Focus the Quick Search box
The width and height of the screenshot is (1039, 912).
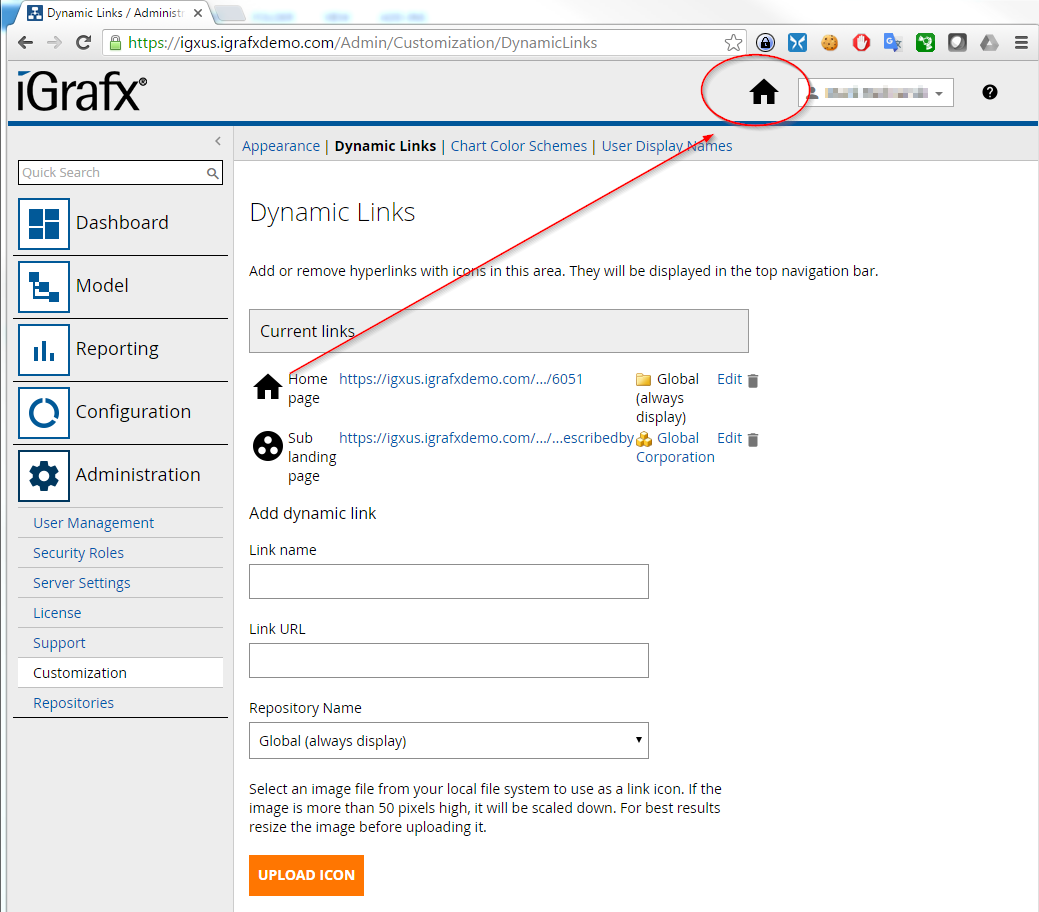point(112,173)
